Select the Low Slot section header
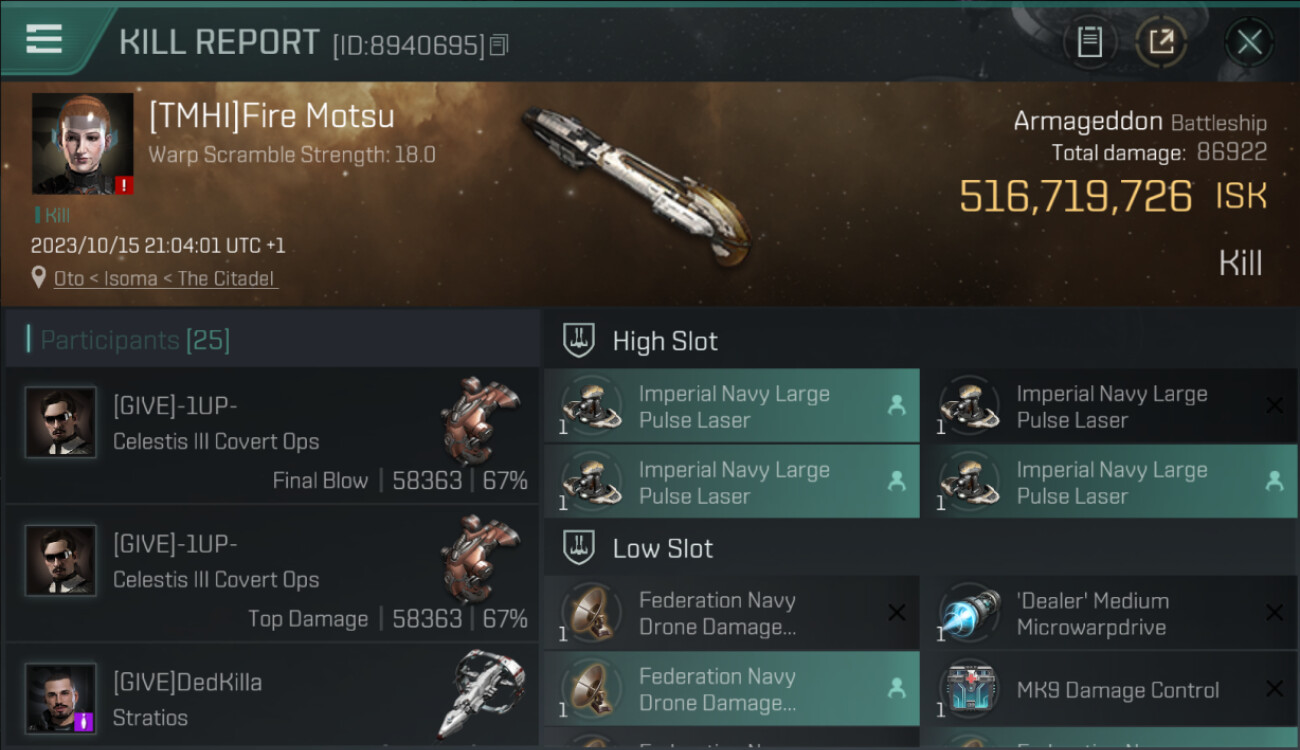This screenshot has height=750, width=1300. [662, 548]
